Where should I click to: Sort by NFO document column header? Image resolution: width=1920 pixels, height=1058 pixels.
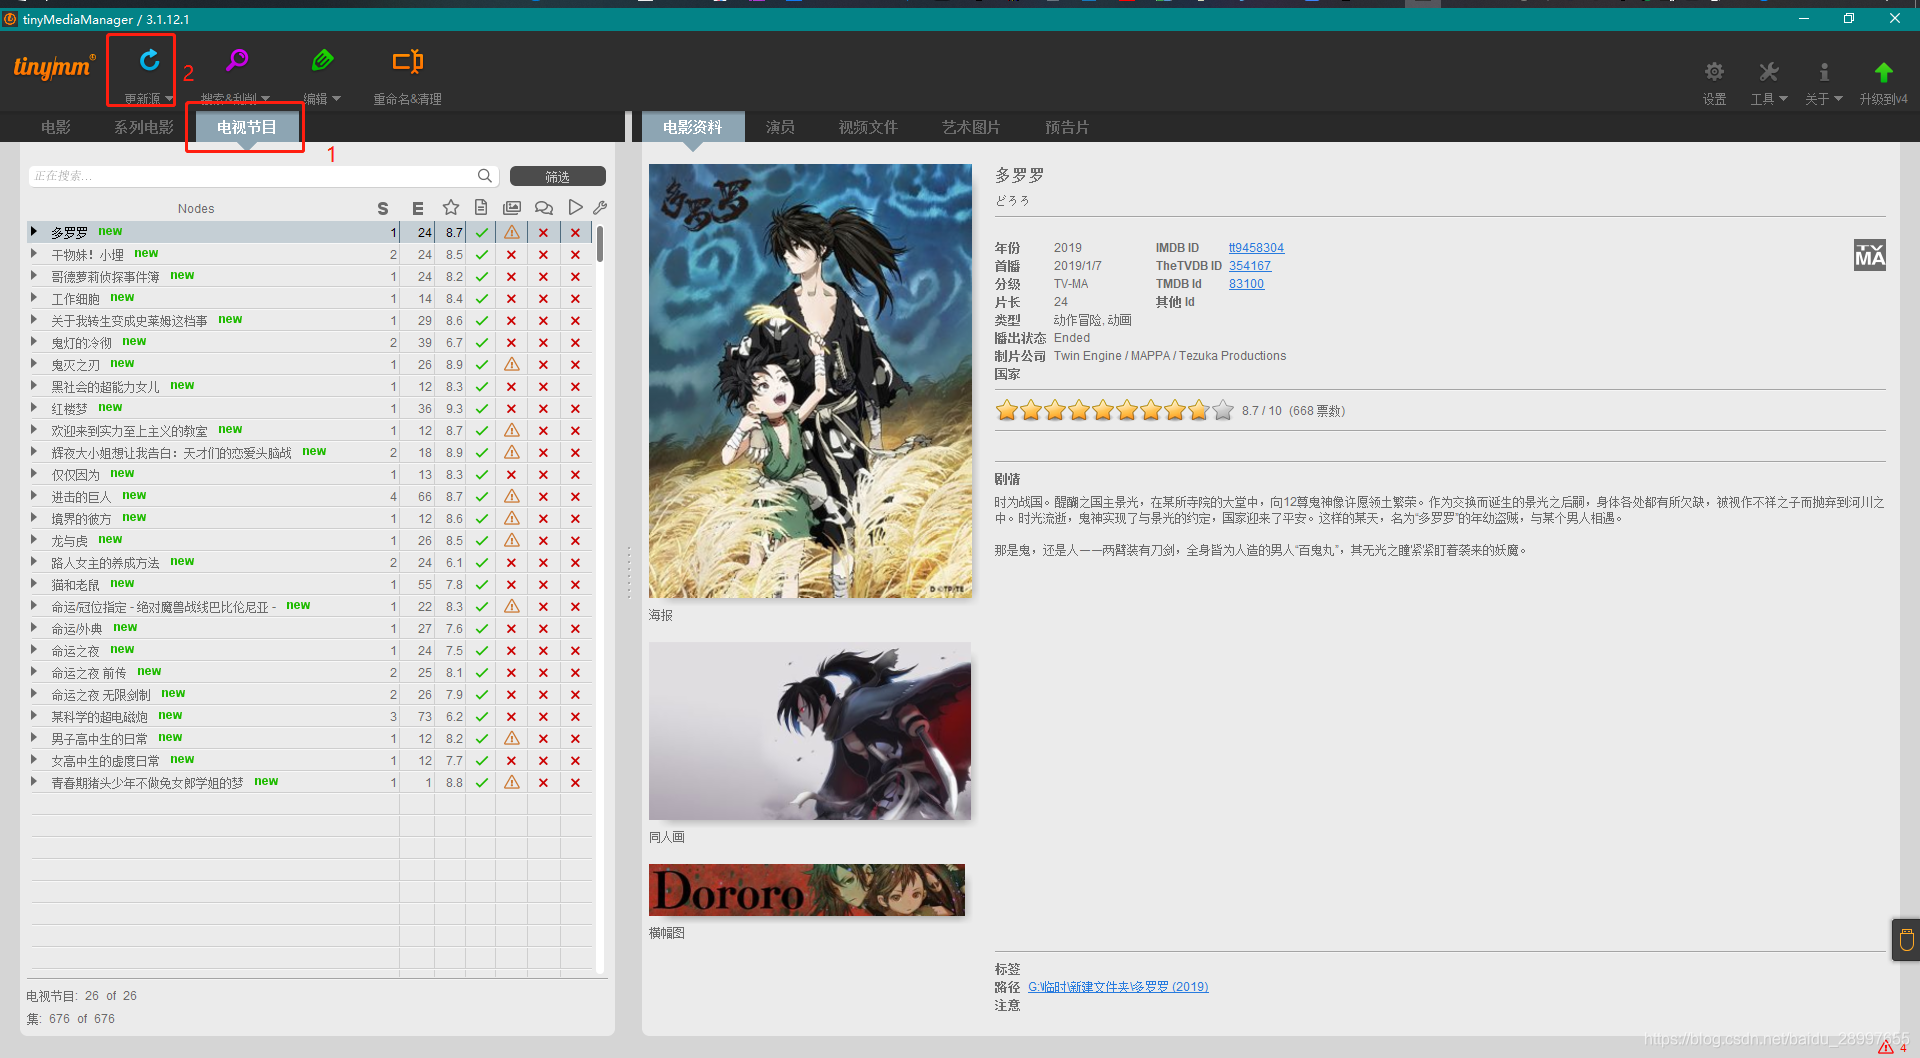pos(481,208)
